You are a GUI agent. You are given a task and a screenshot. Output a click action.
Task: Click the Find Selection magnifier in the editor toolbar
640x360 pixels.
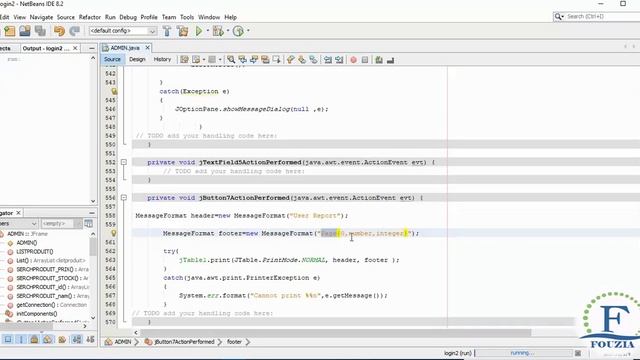tap(231, 60)
